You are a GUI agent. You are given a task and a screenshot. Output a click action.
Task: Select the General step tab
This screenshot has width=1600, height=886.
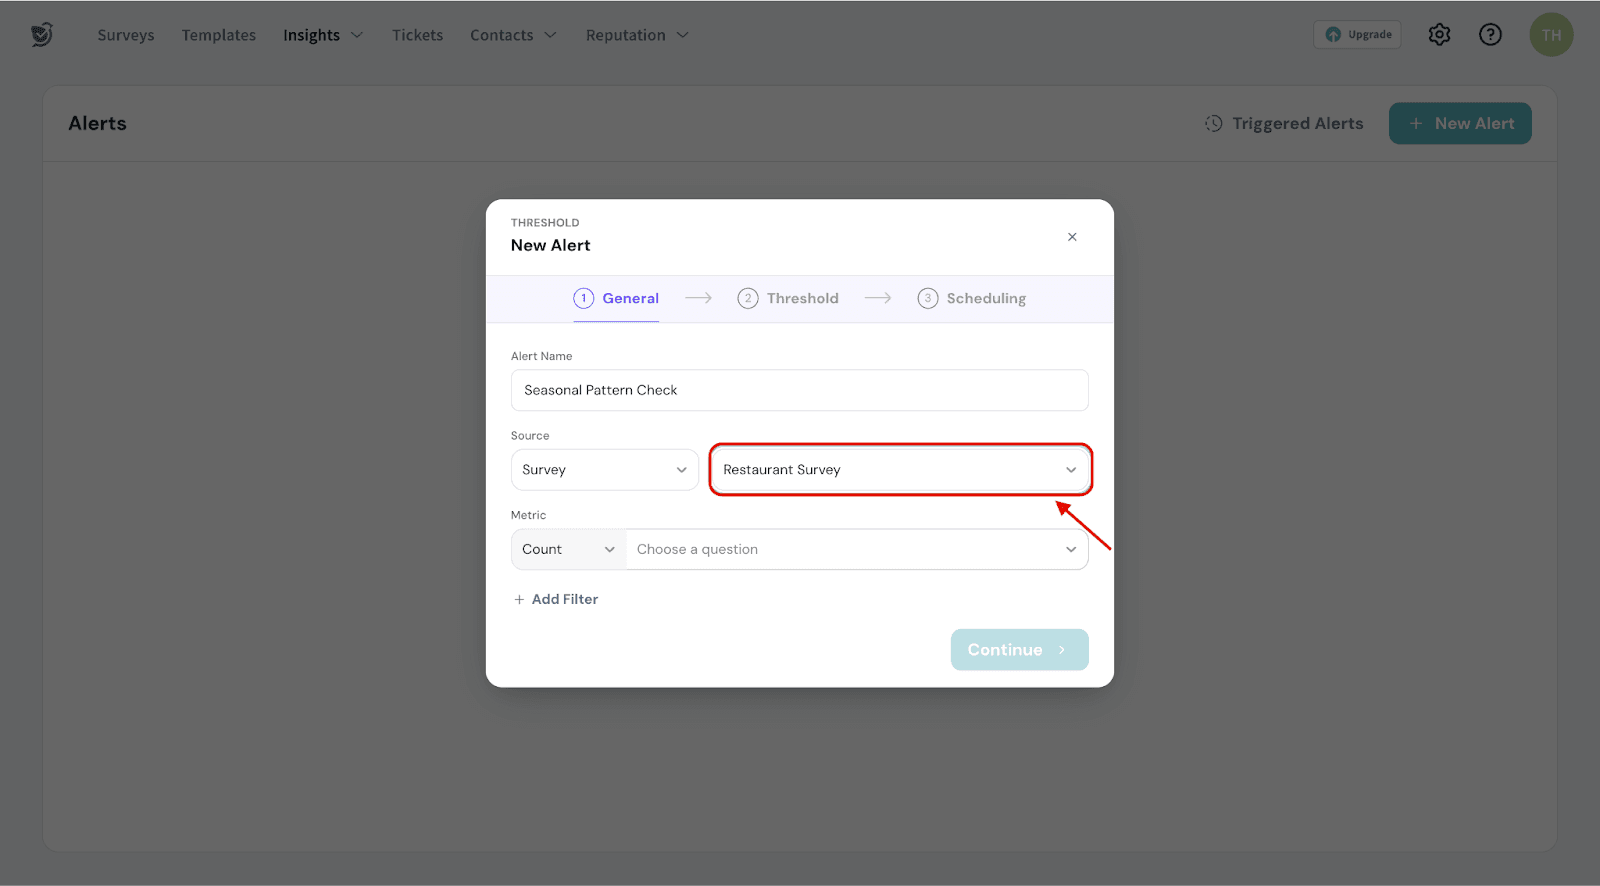pyautogui.click(x=616, y=299)
